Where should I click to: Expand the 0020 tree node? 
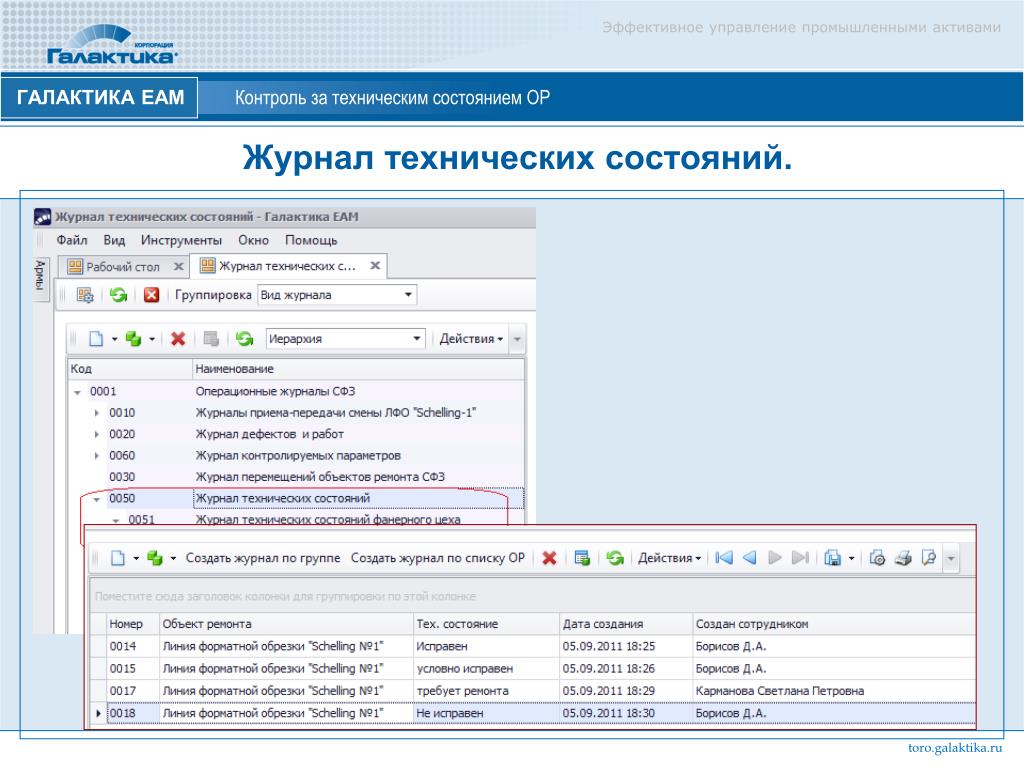pyautogui.click(x=97, y=435)
